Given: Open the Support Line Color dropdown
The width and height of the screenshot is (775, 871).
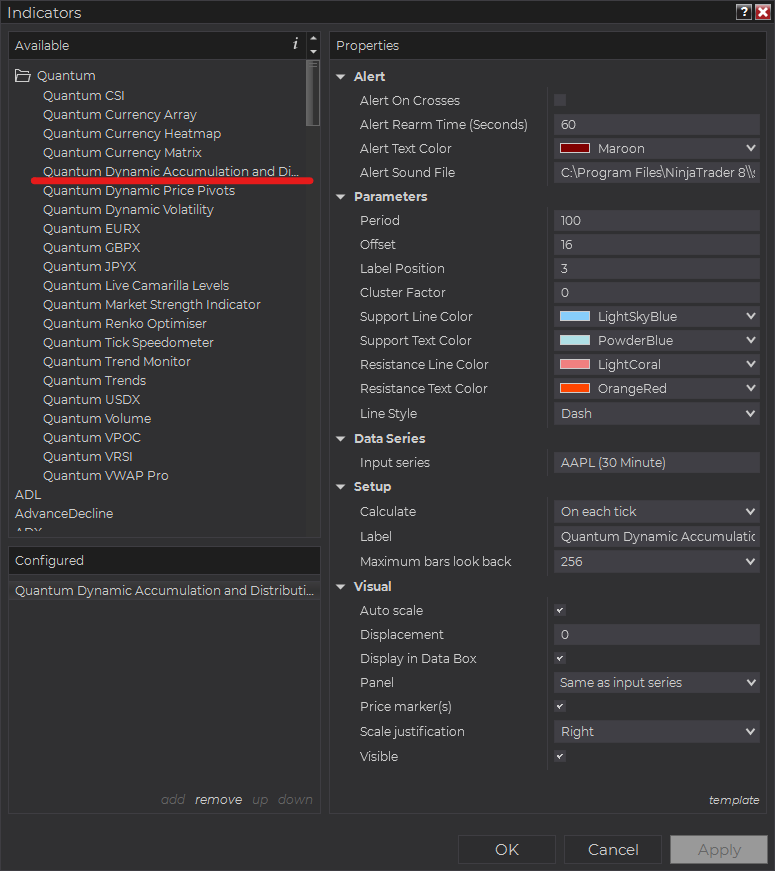Looking at the screenshot, I should click(x=657, y=317).
